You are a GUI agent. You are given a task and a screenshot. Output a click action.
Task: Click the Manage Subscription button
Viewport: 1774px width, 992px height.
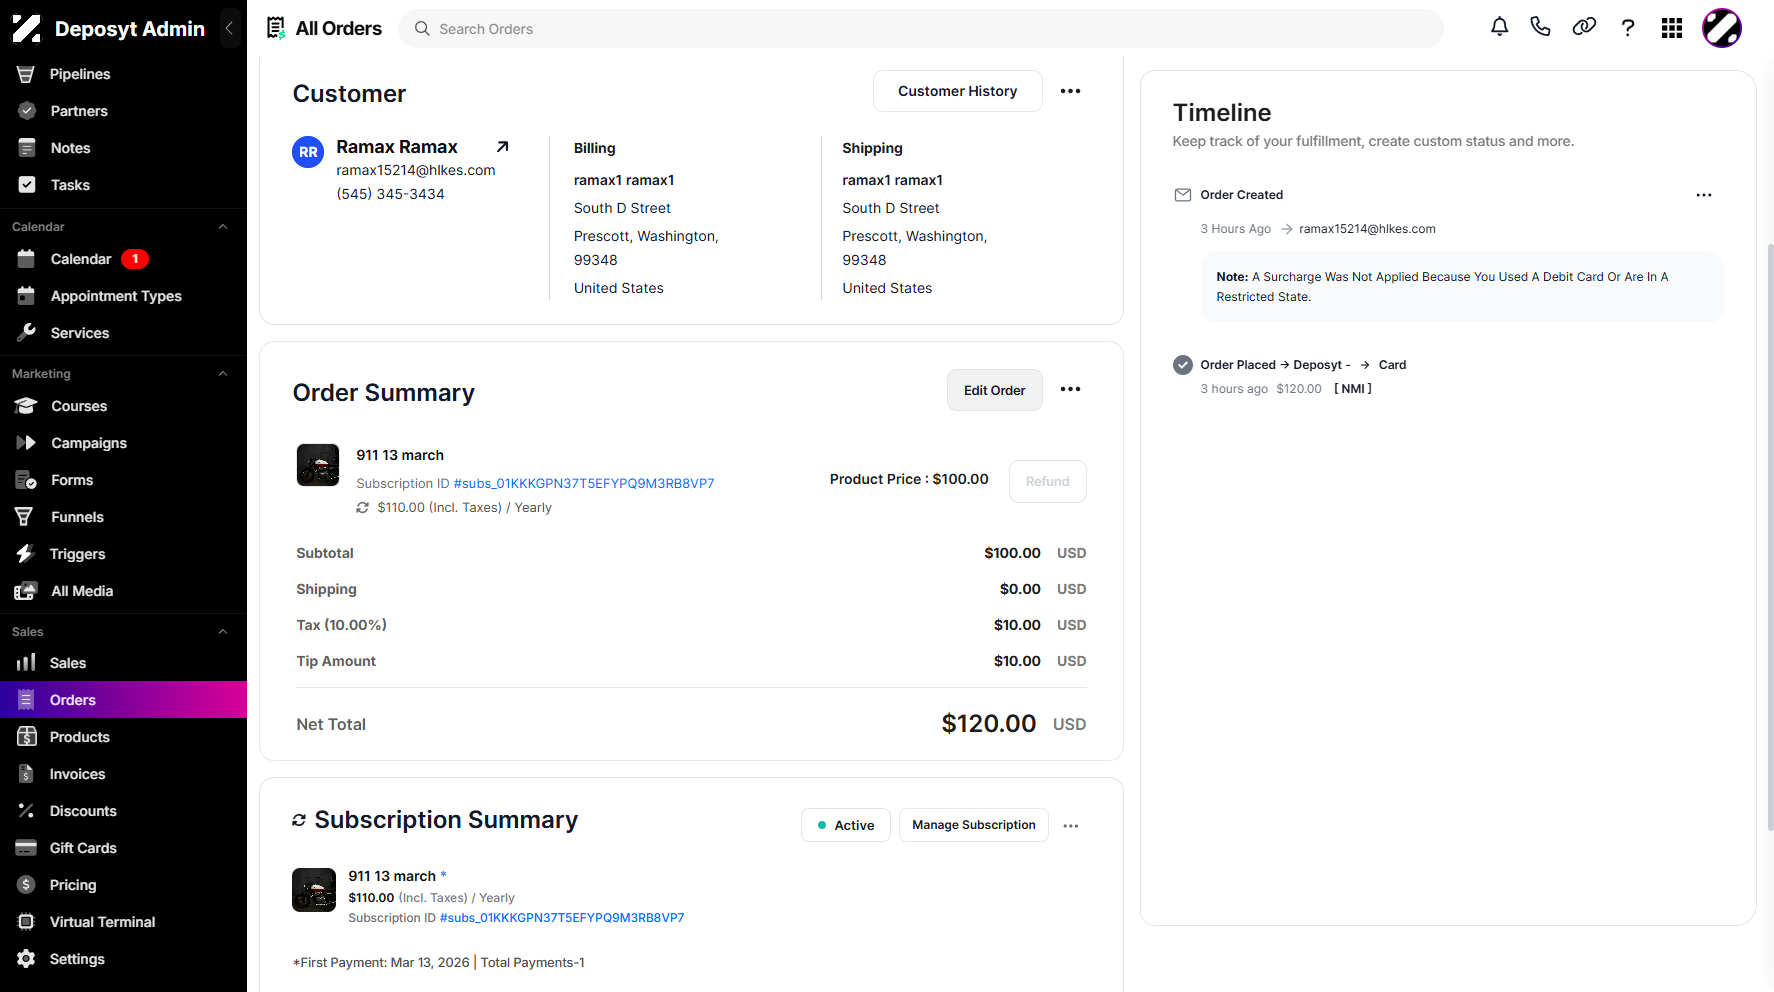coord(973,825)
